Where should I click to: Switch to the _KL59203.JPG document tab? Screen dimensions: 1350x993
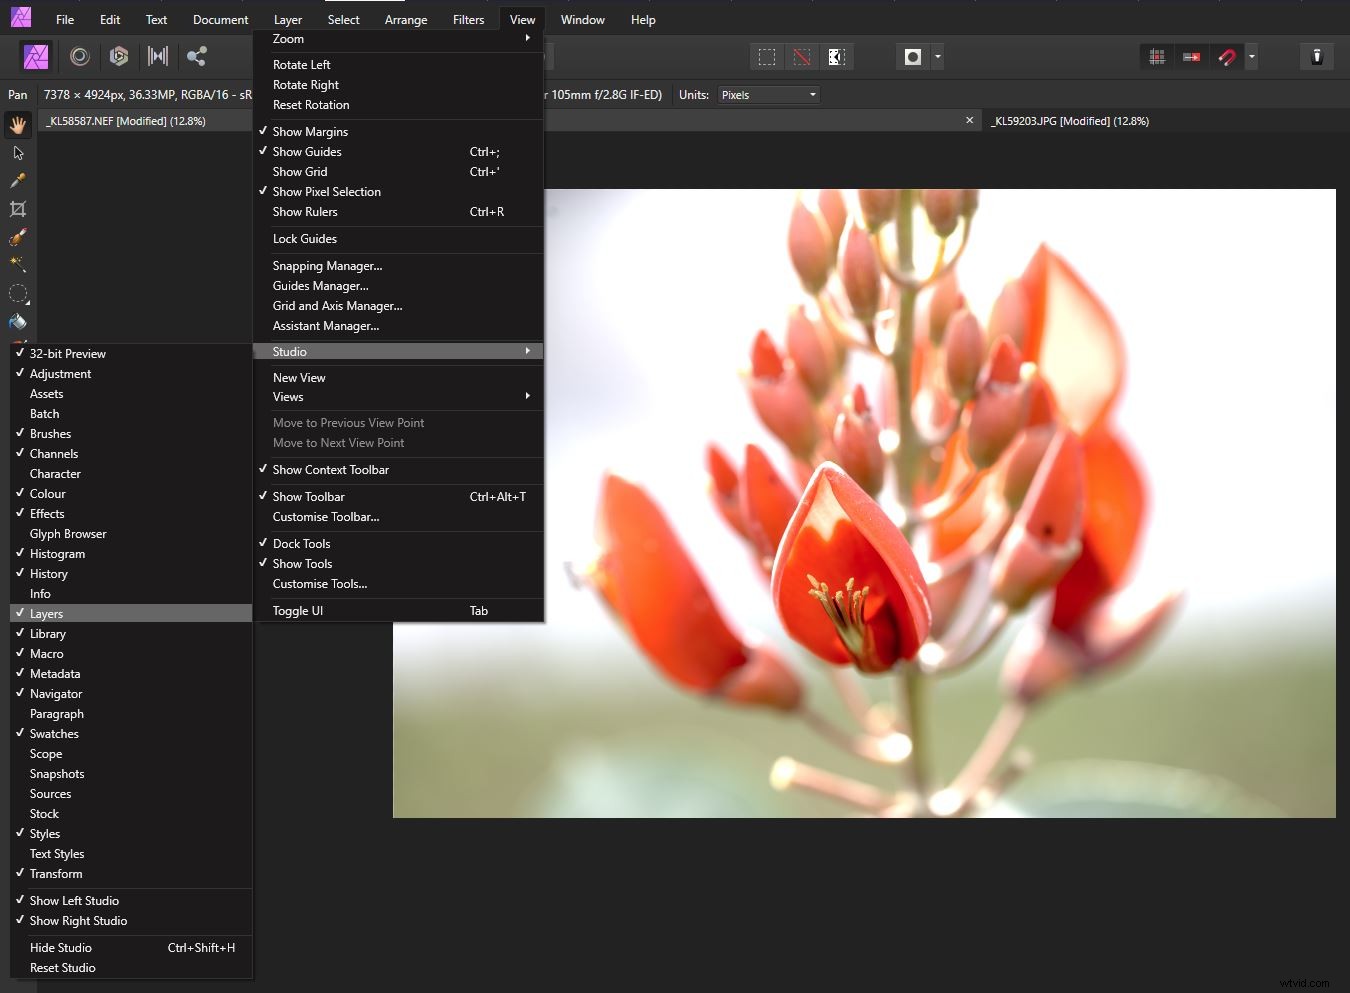[1070, 120]
